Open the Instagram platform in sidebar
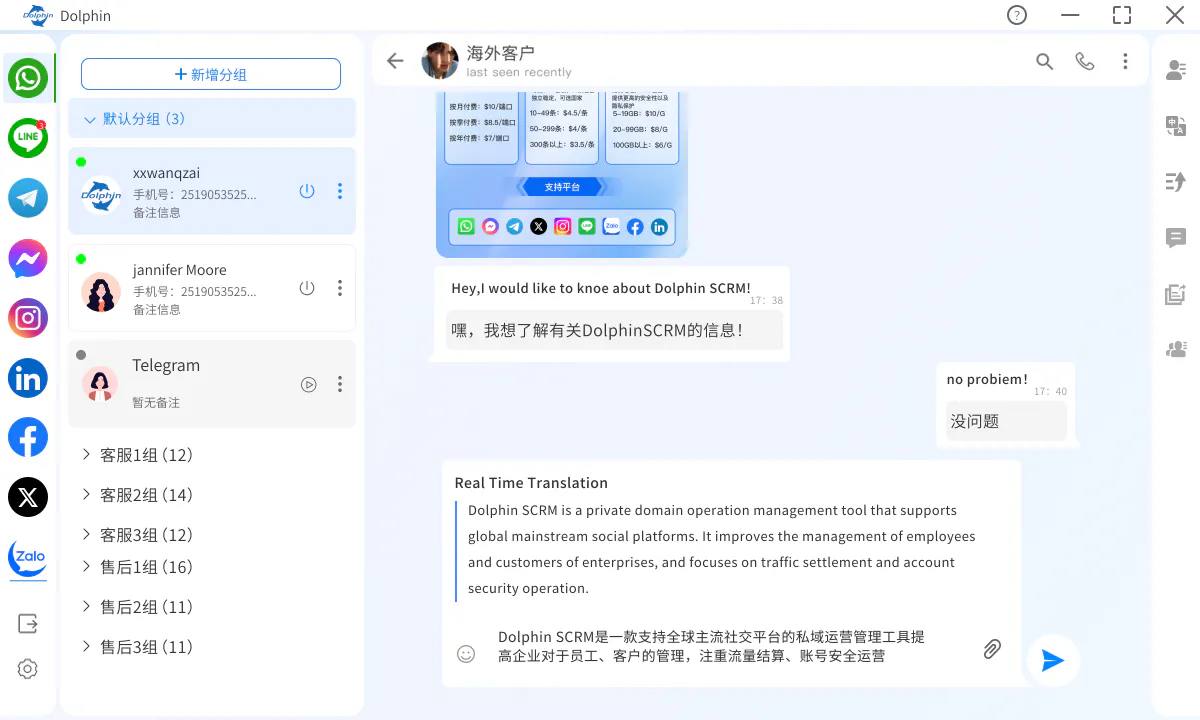 tap(28, 318)
